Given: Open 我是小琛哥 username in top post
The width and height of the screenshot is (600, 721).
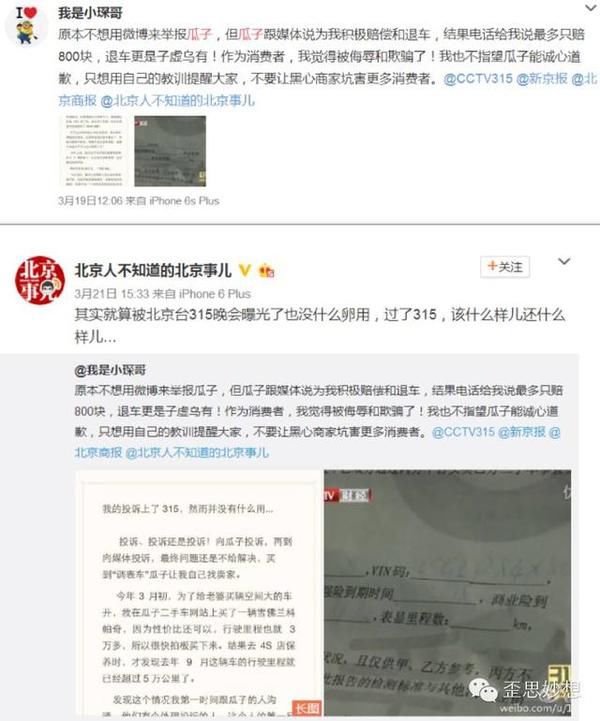Looking at the screenshot, I should click(x=91, y=13).
